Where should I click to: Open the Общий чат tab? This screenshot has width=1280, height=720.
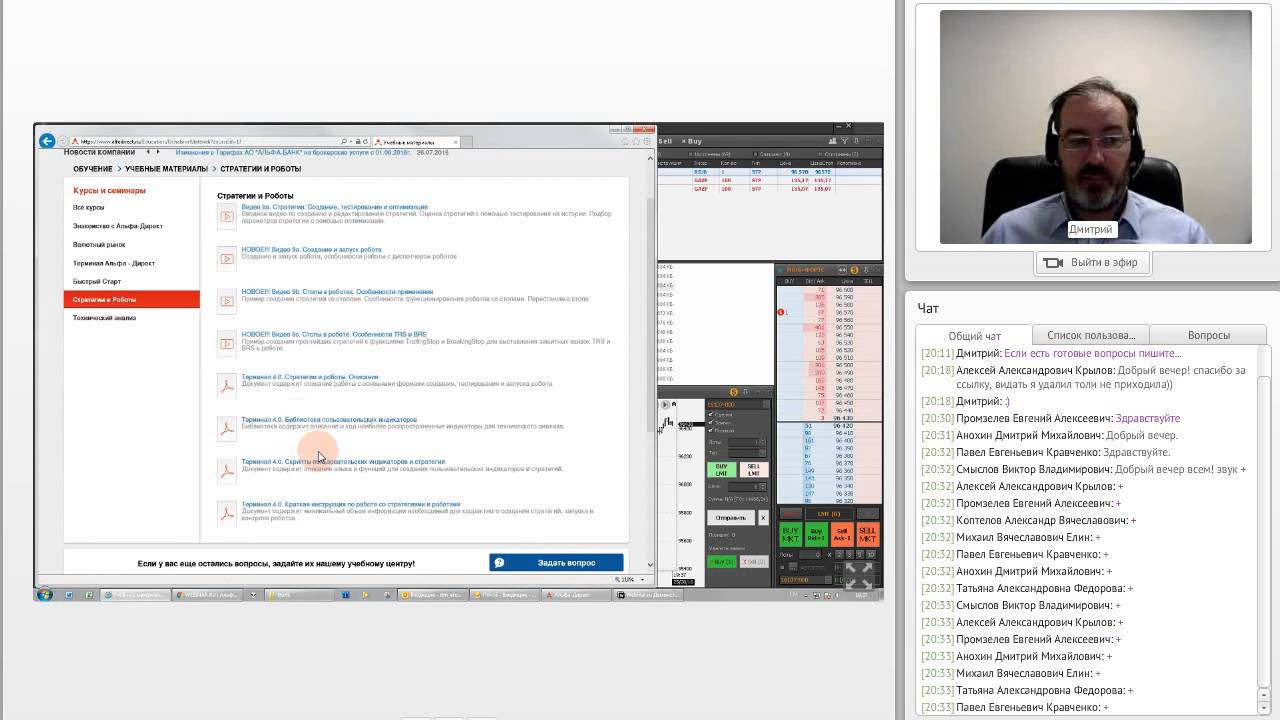pos(974,336)
